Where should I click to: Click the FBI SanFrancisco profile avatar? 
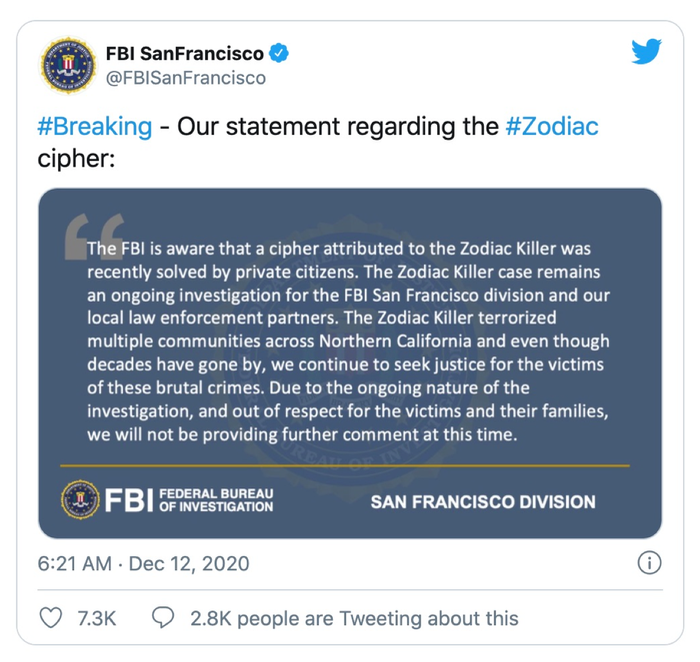(68, 64)
